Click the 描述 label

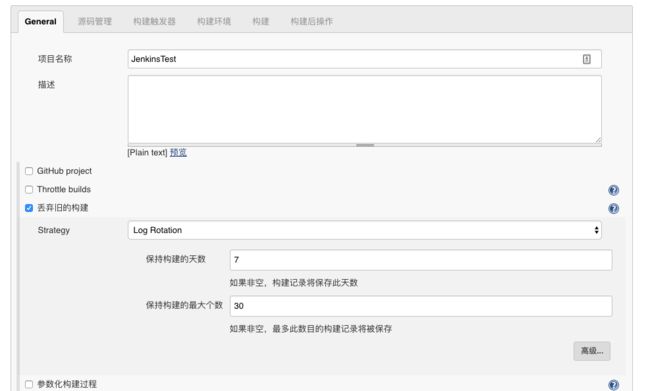(46, 85)
